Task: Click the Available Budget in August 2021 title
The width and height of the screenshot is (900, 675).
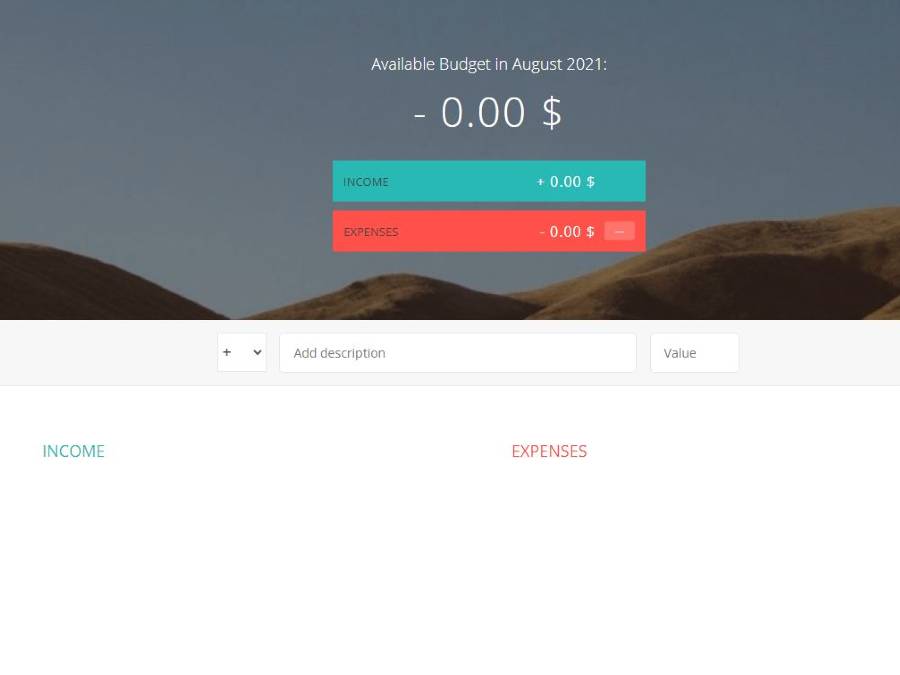Action: [x=489, y=64]
